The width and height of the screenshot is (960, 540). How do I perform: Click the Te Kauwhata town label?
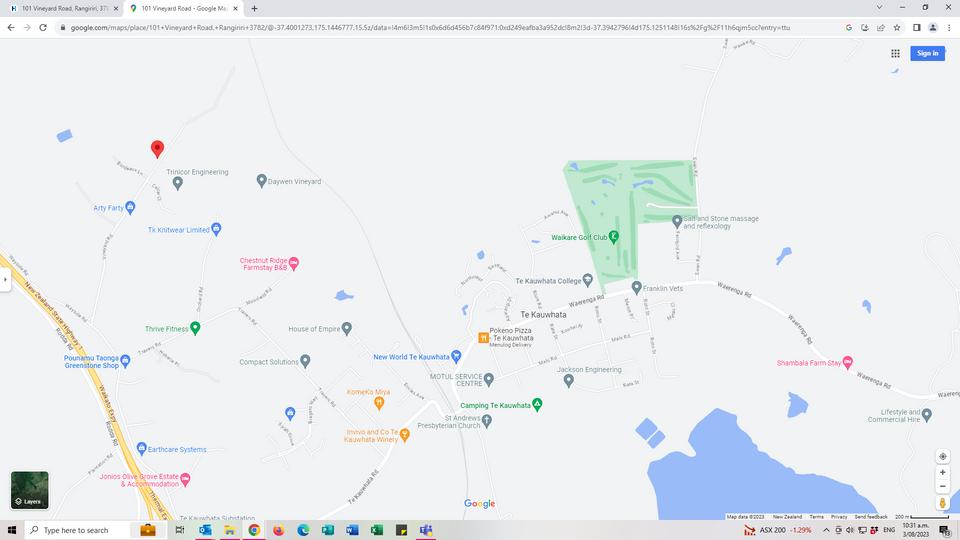click(x=543, y=314)
